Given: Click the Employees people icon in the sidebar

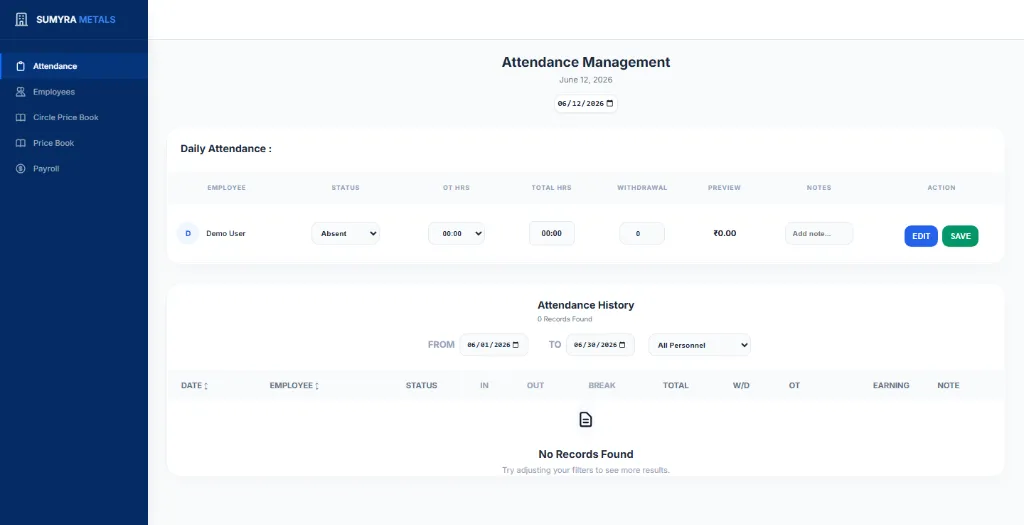Looking at the screenshot, I should point(20,92).
